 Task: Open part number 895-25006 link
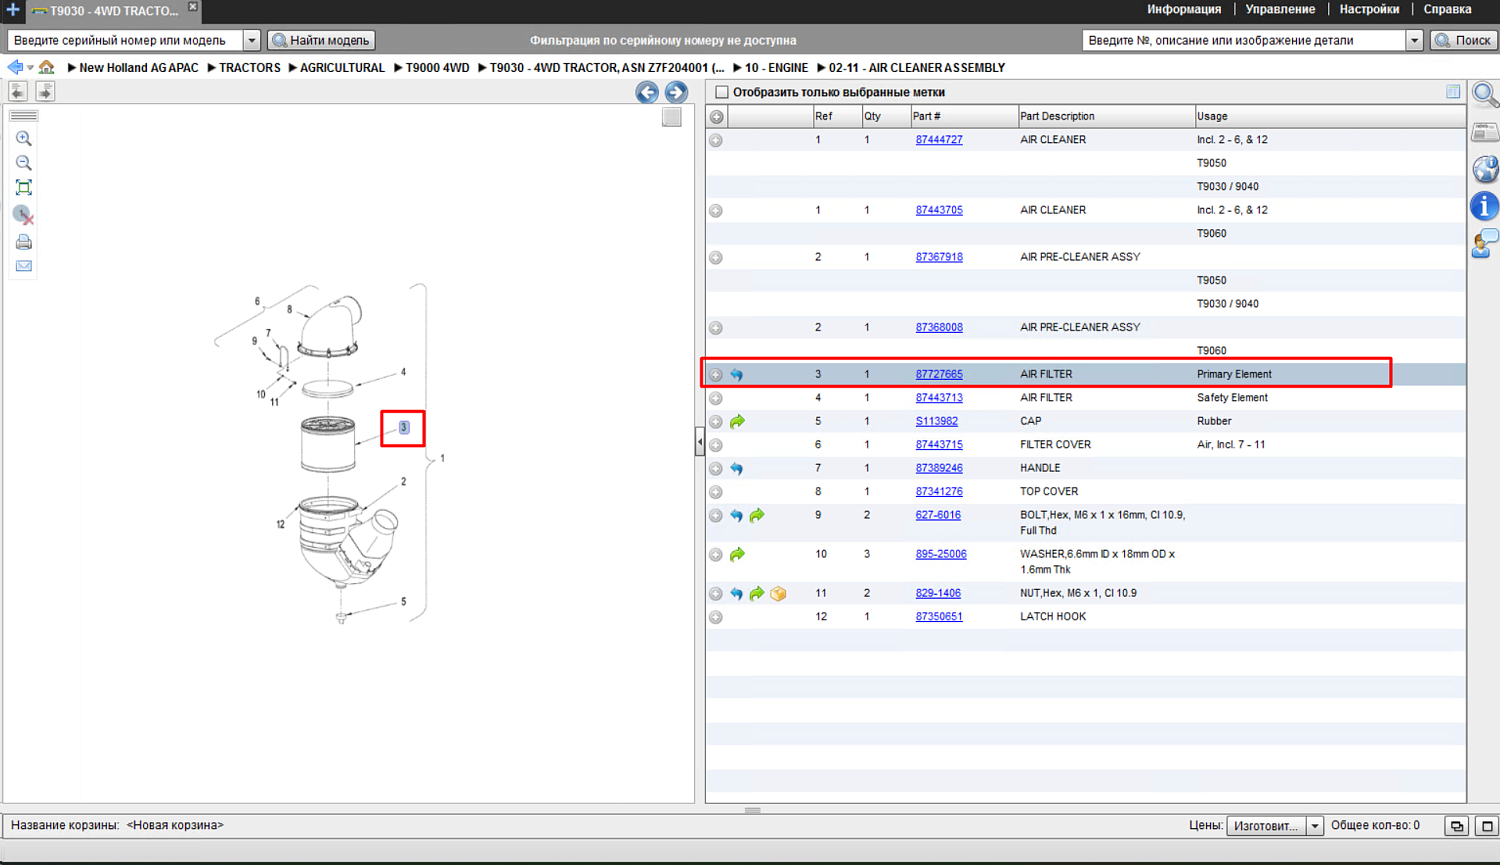(x=941, y=554)
